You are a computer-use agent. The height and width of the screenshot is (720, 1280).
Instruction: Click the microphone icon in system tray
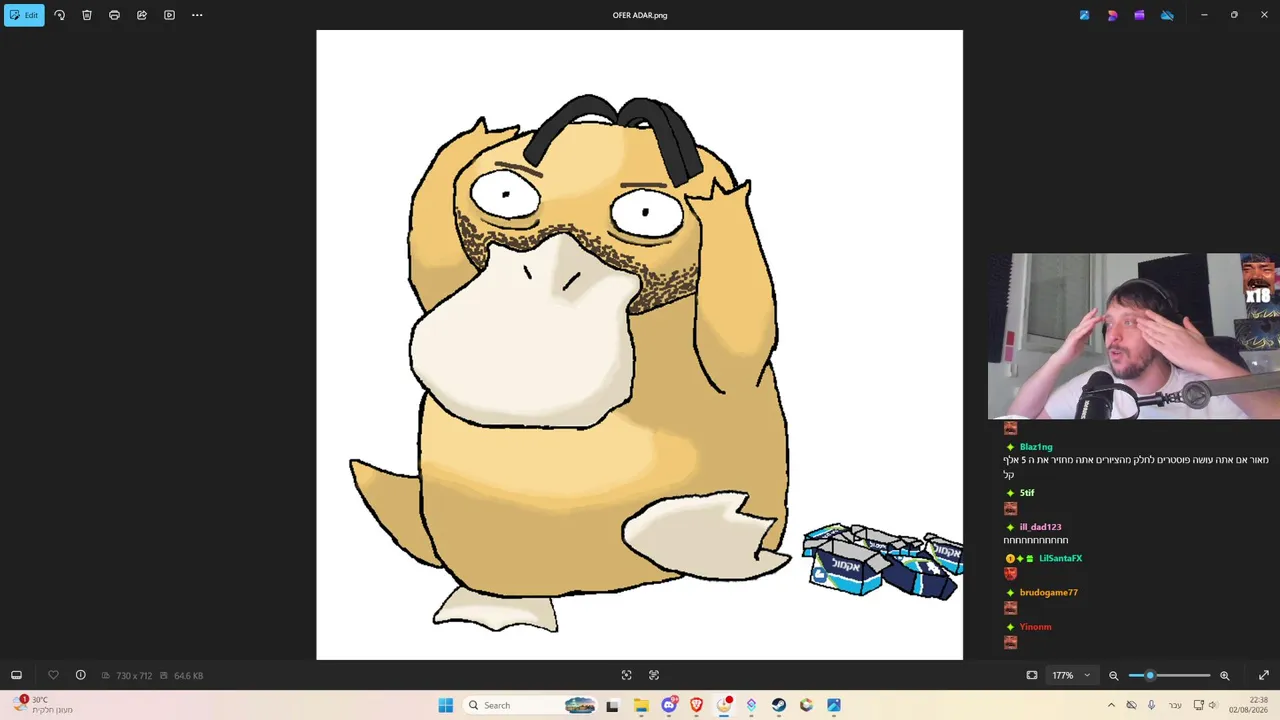pyautogui.click(x=1151, y=705)
